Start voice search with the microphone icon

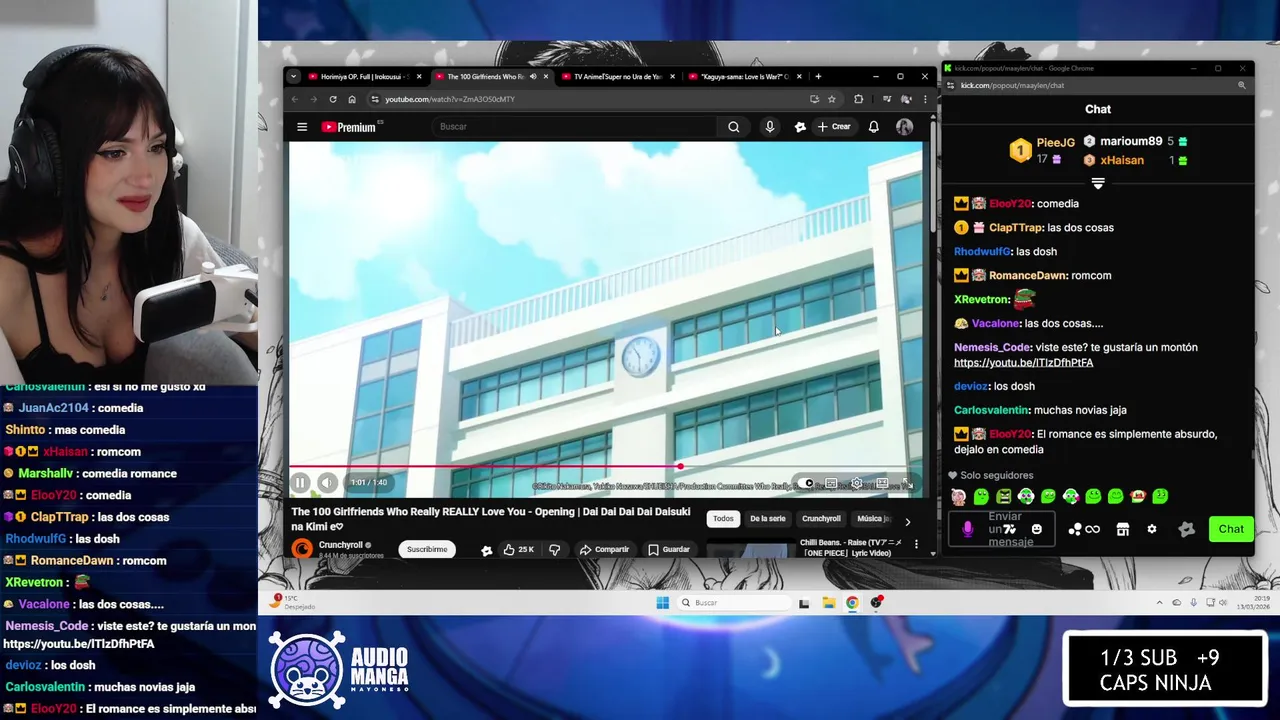(769, 127)
